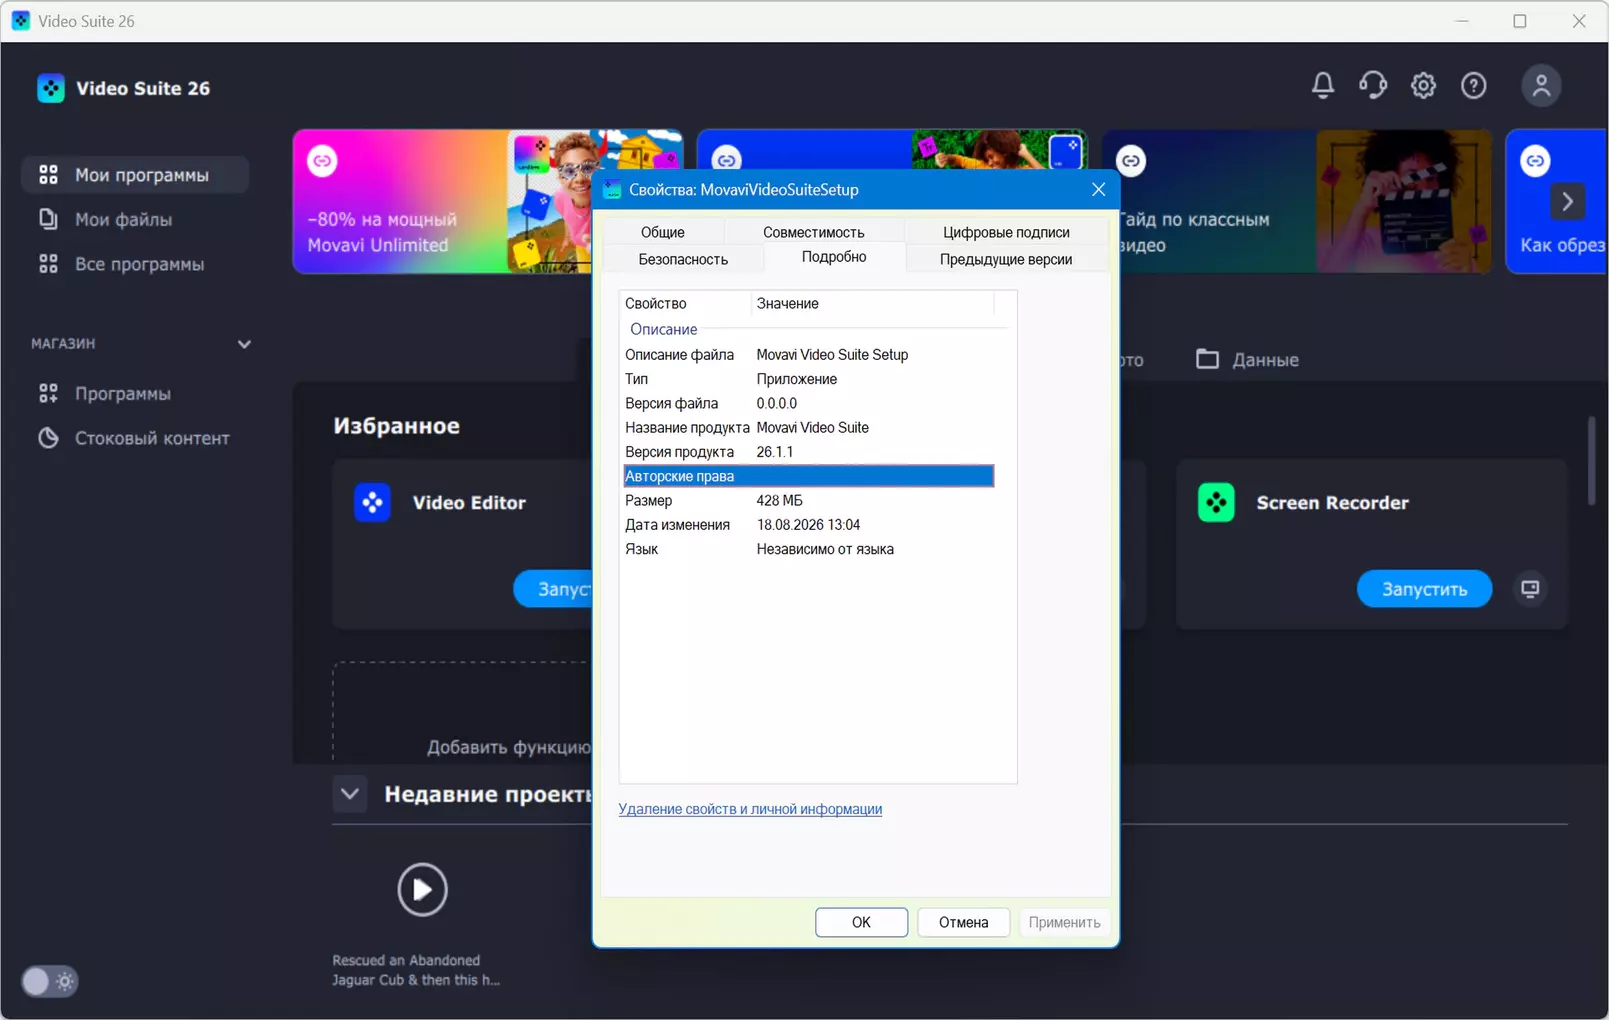Viewport: 1609px width, 1020px height.
Task: Open Мои программы in sidebar
Action: pos(135,175)
